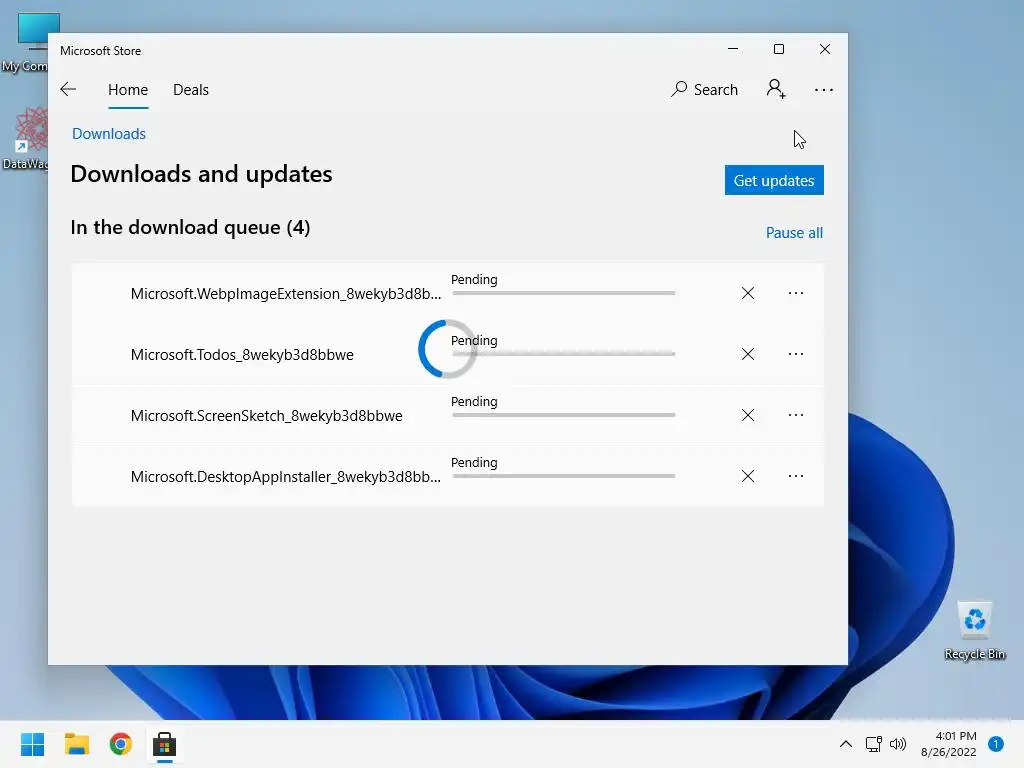
Task: Switch to the Deals tab
Action: pyautogui.click(x=191, y=90)
